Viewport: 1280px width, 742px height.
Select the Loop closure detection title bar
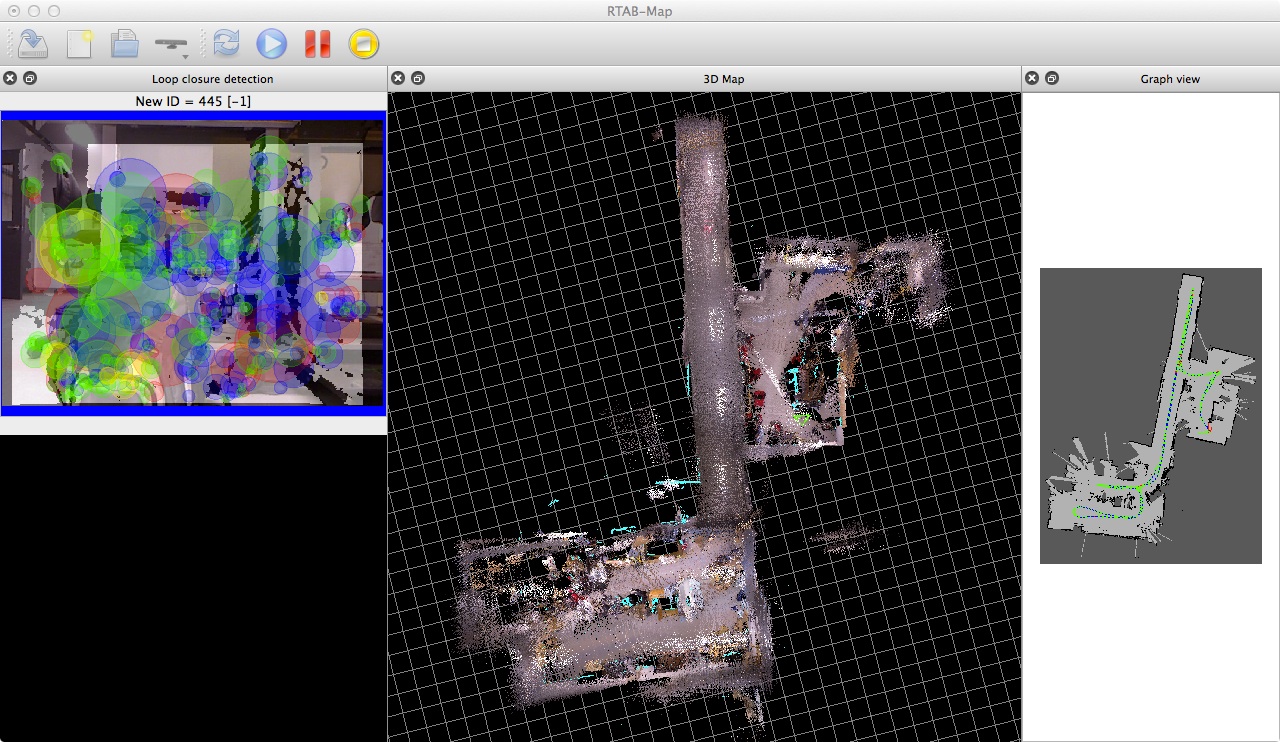click(x=212, y=79)
